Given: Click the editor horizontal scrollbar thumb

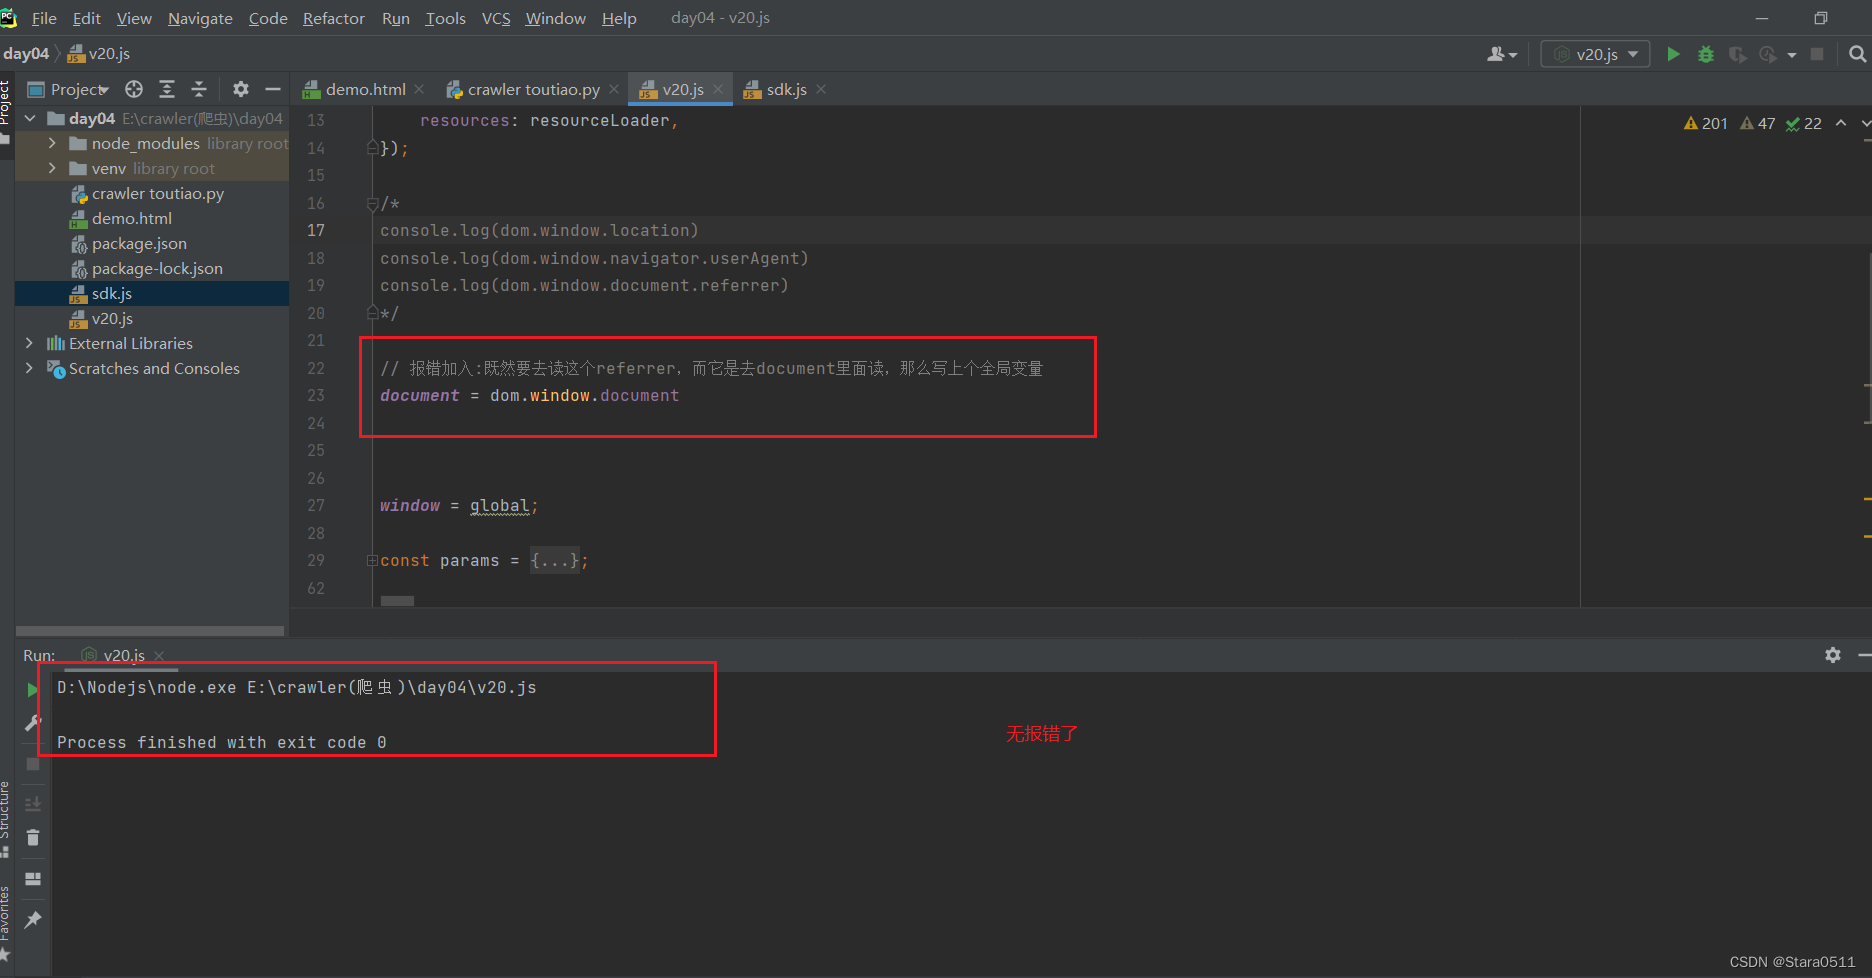Looking at the screenshot, I should (x=397, y=601).
